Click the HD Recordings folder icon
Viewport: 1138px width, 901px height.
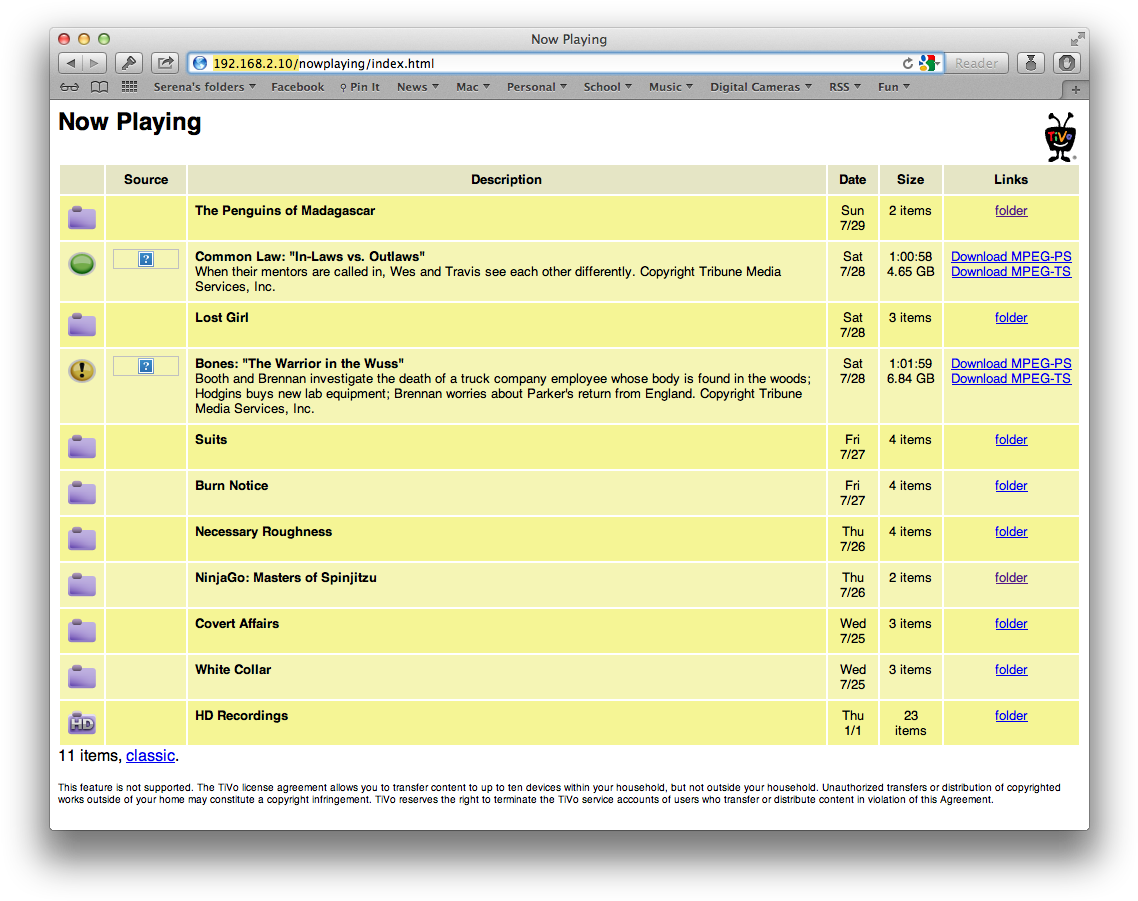tap(82, 722)
